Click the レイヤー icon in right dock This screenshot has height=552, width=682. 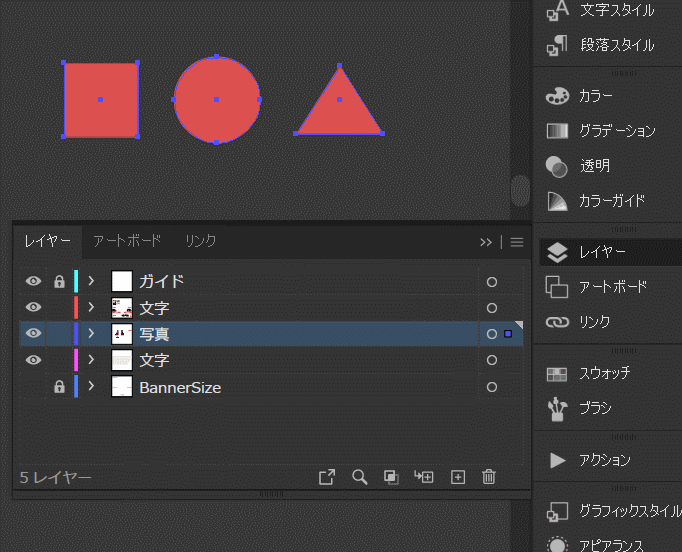tap(557, 252)
